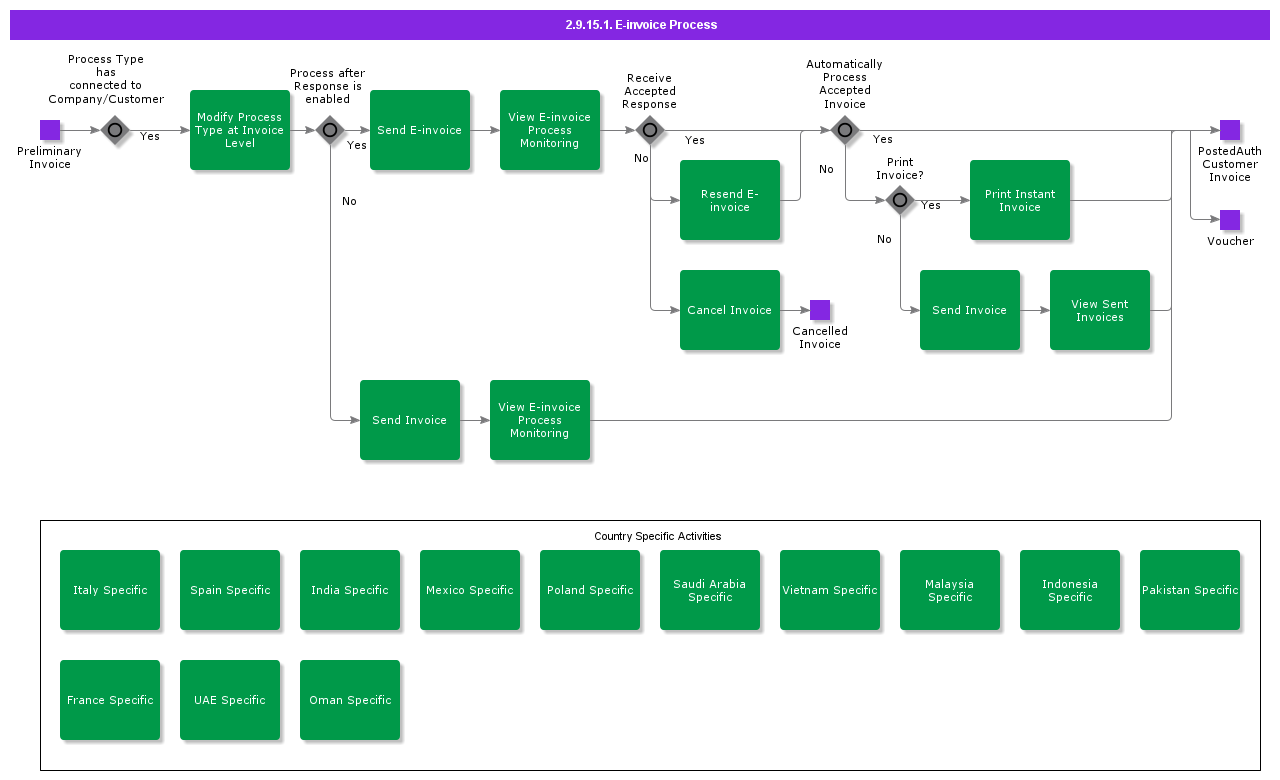Click the Voucher purple end event

(1230, 220)
